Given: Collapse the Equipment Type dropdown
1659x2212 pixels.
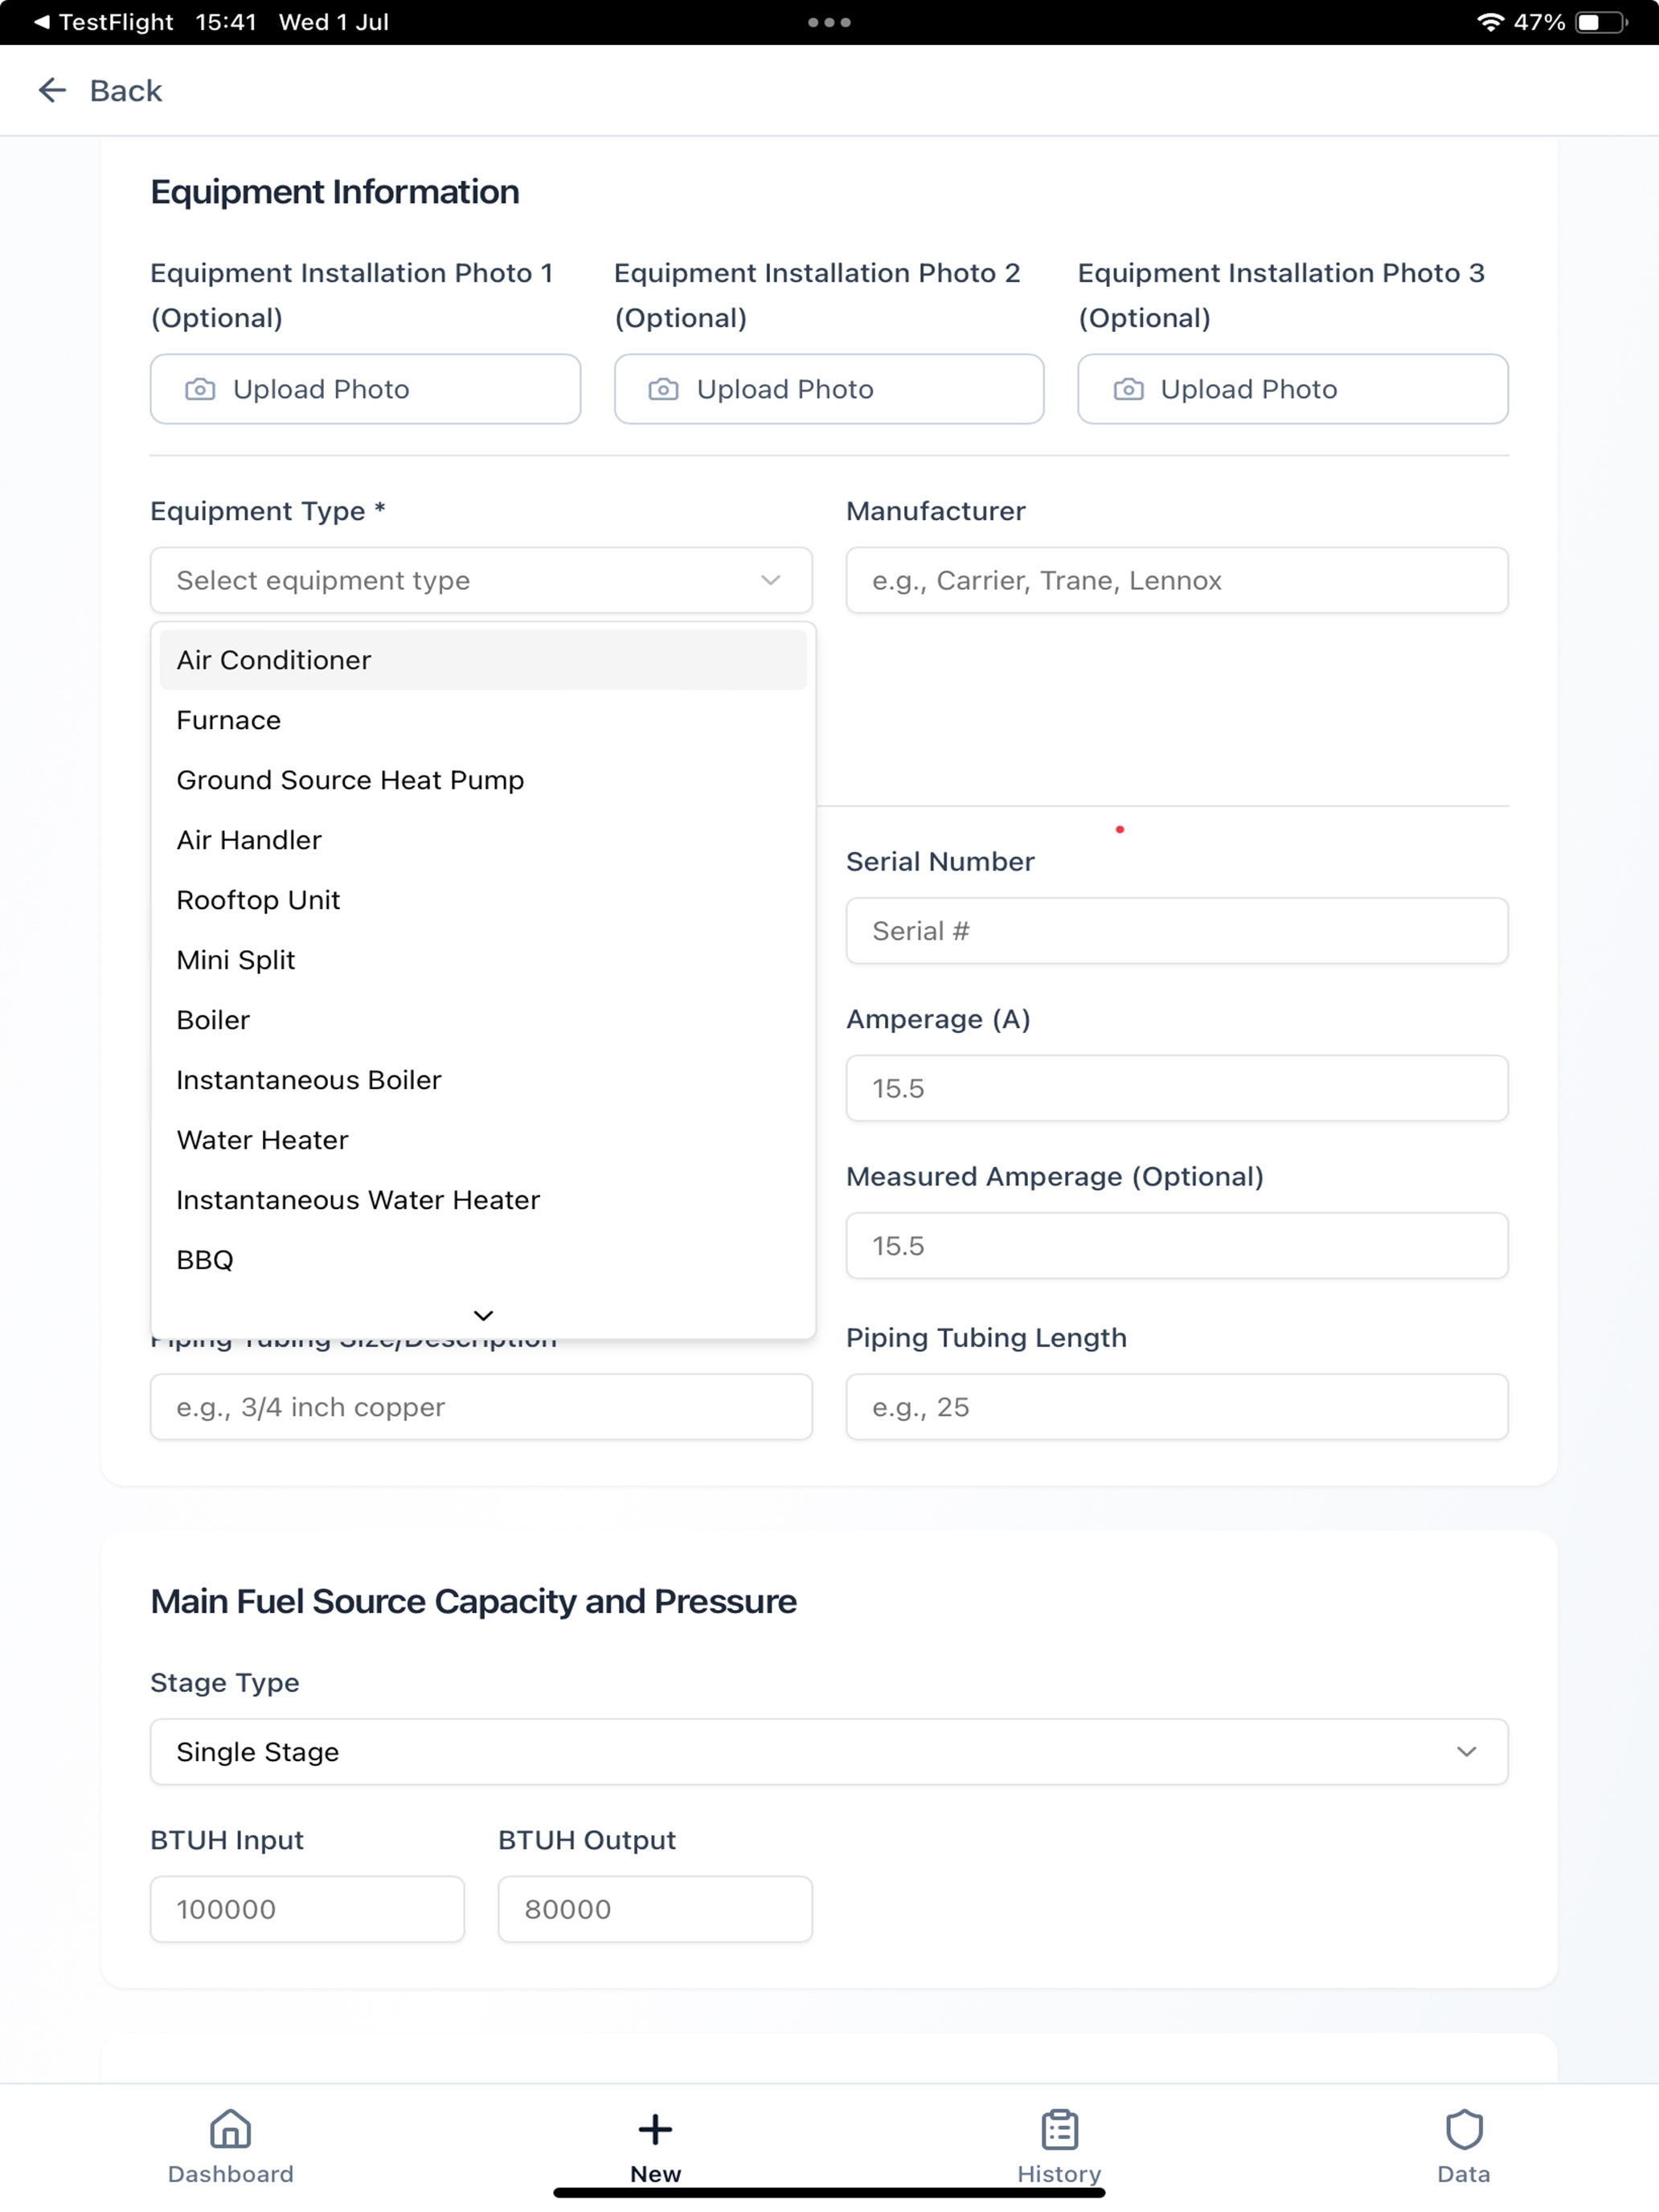Looking at the screenshot, I should (x=481, y=580).
